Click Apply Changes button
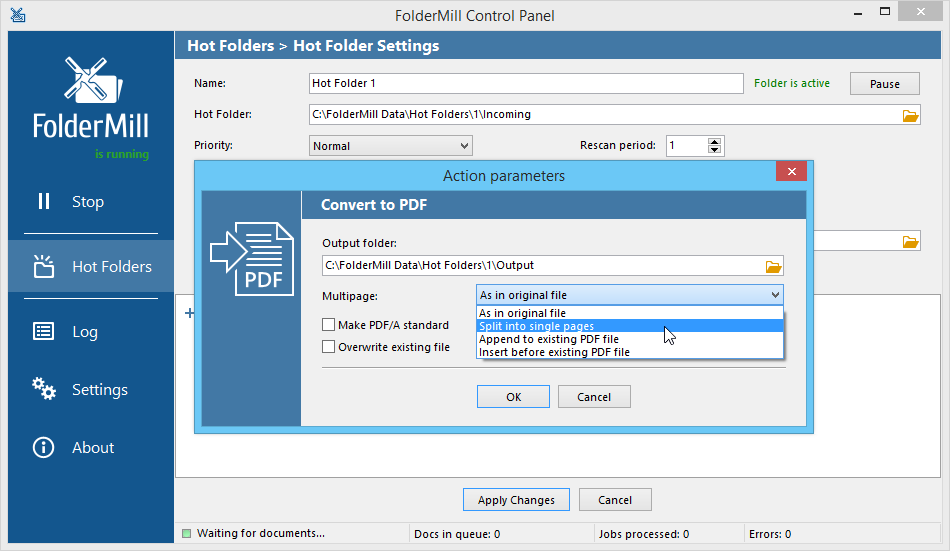Image resolution: width=950 pixels, height=551 pixels. pos(516,500)
